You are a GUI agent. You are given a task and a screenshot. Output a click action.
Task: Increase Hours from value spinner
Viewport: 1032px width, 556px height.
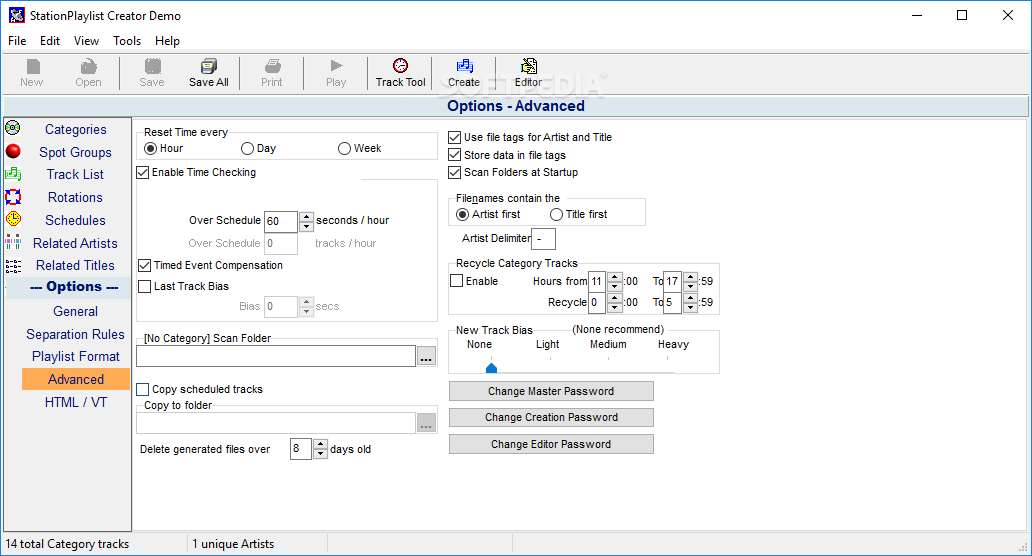click(x=615, y=277)
